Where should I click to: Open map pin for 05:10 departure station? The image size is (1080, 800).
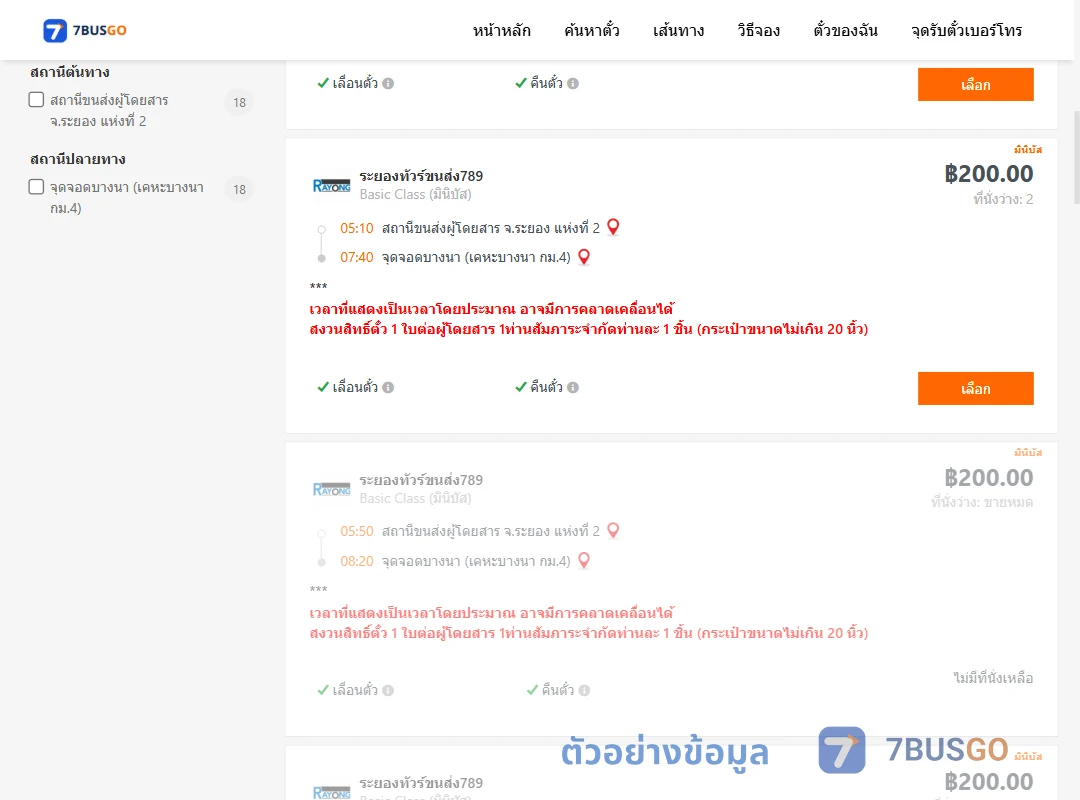(613, 227)
